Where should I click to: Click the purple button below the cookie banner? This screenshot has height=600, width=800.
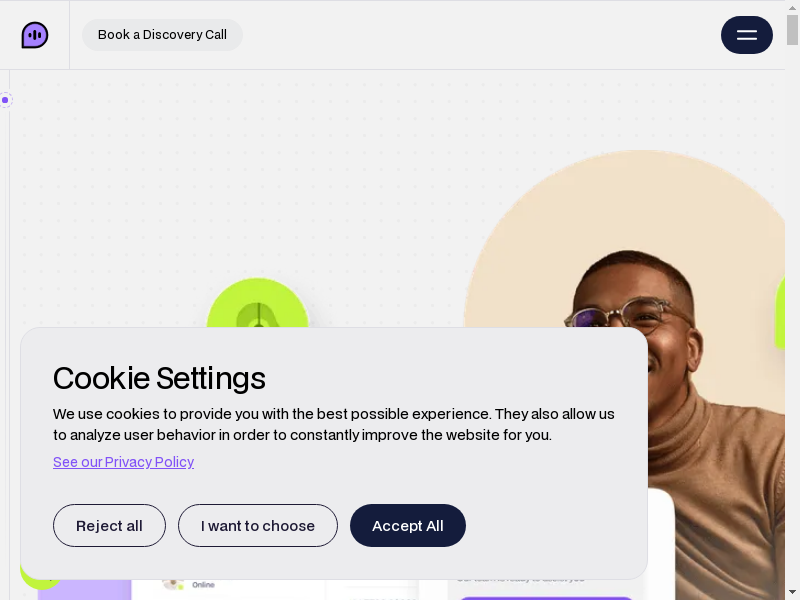point(545,596)
